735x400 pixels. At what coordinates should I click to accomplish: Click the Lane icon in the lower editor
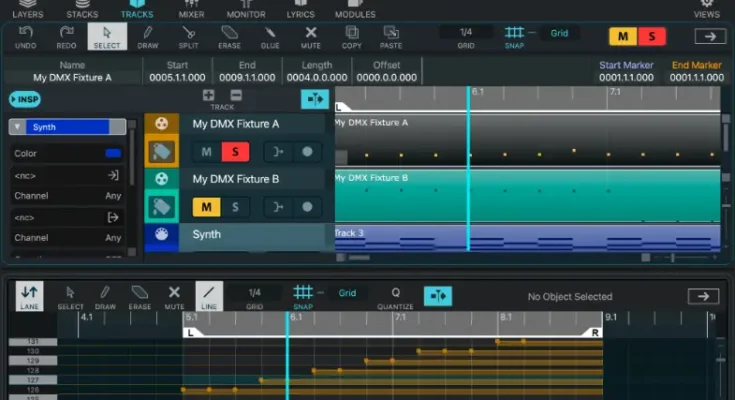coord(30,296)
